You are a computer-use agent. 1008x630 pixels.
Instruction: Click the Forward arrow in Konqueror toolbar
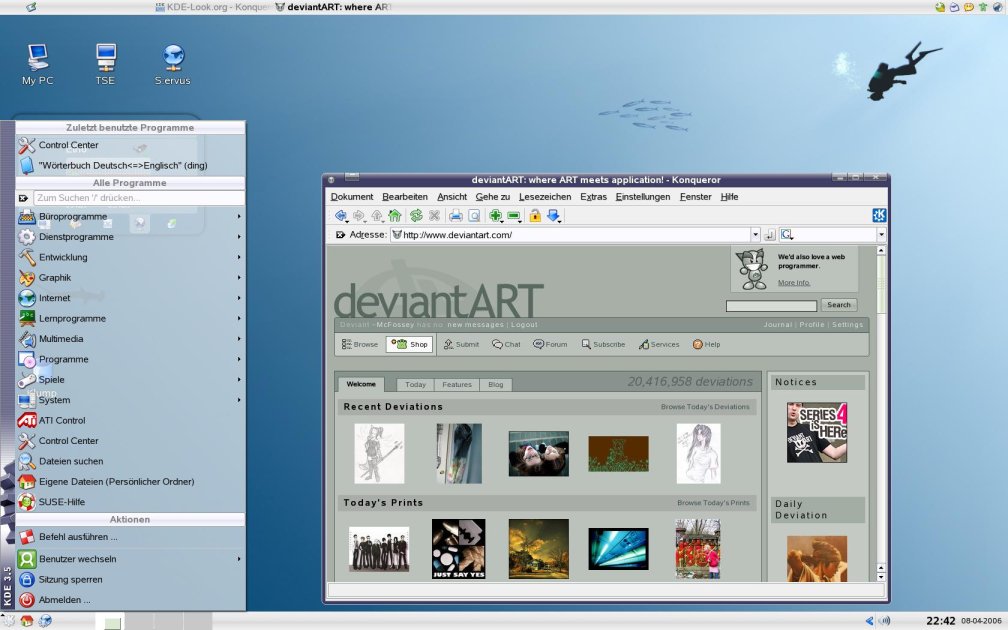click(x=359, y=216)
